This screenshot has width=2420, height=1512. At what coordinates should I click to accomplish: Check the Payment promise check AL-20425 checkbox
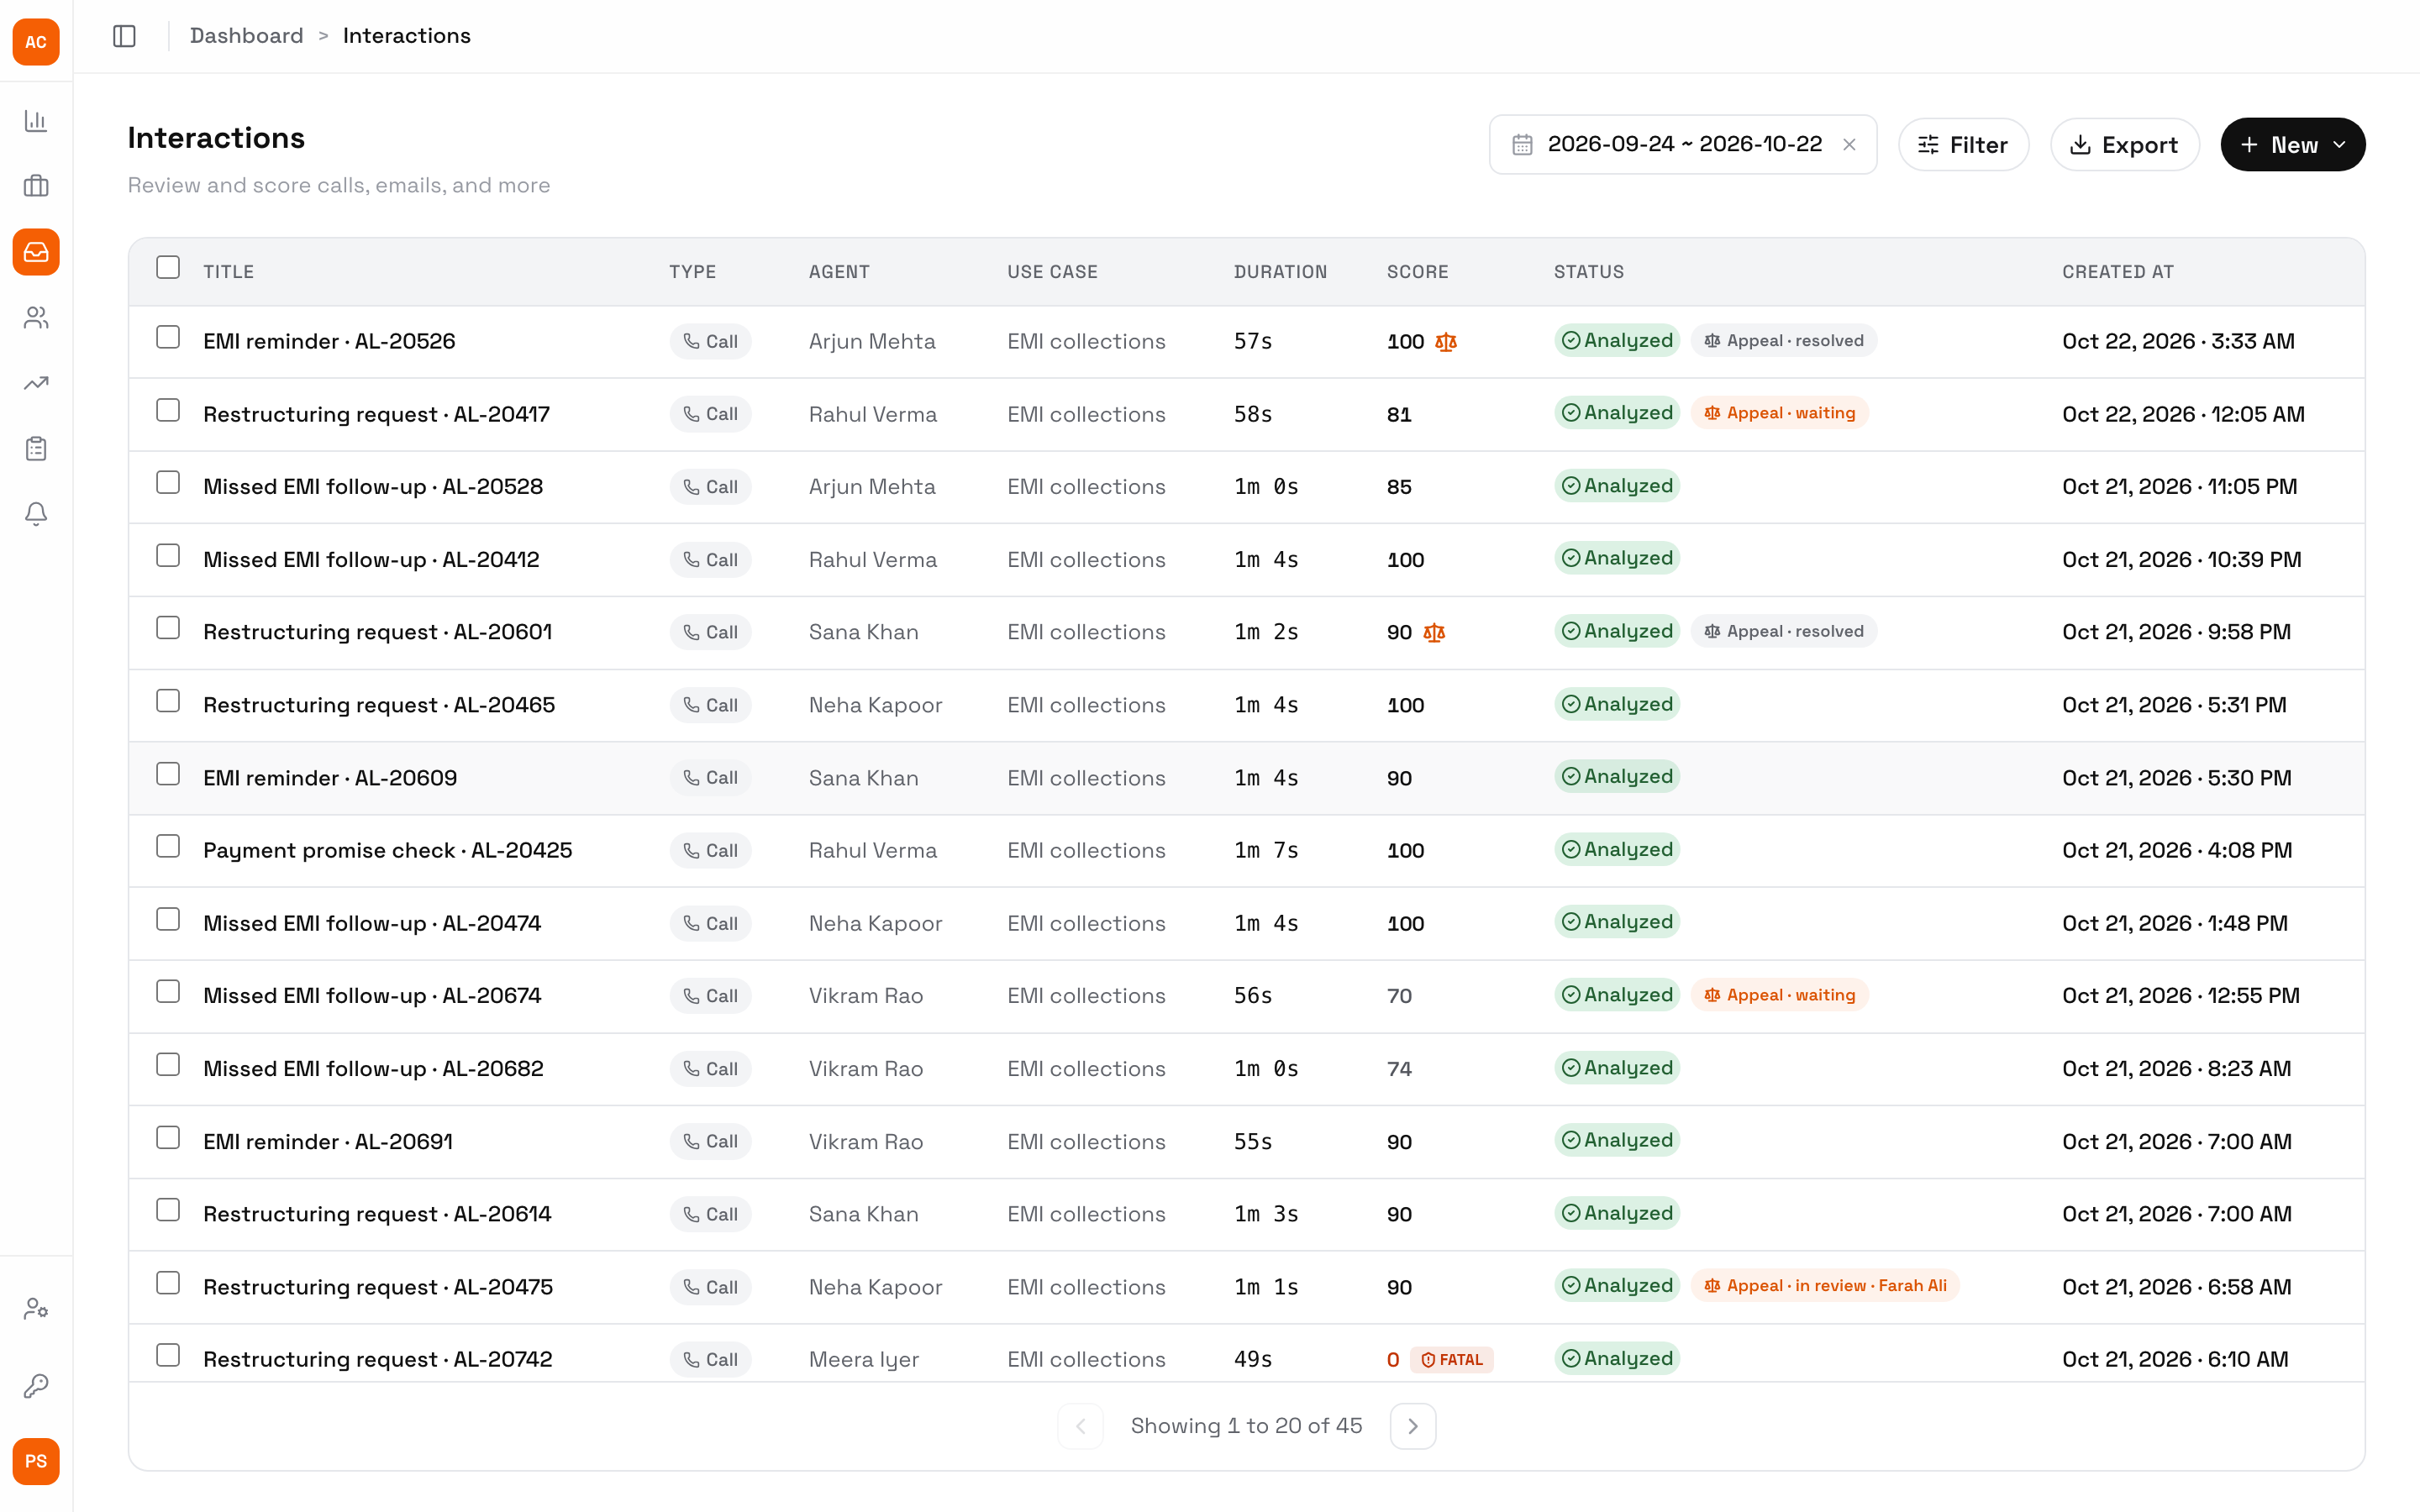168,846
